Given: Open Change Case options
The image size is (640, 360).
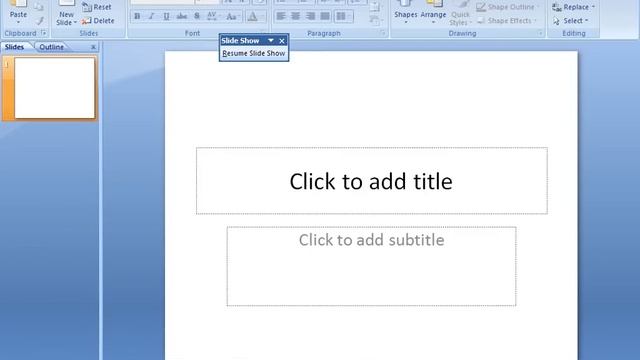Looking at the screenshot, I should coord(232,16).
